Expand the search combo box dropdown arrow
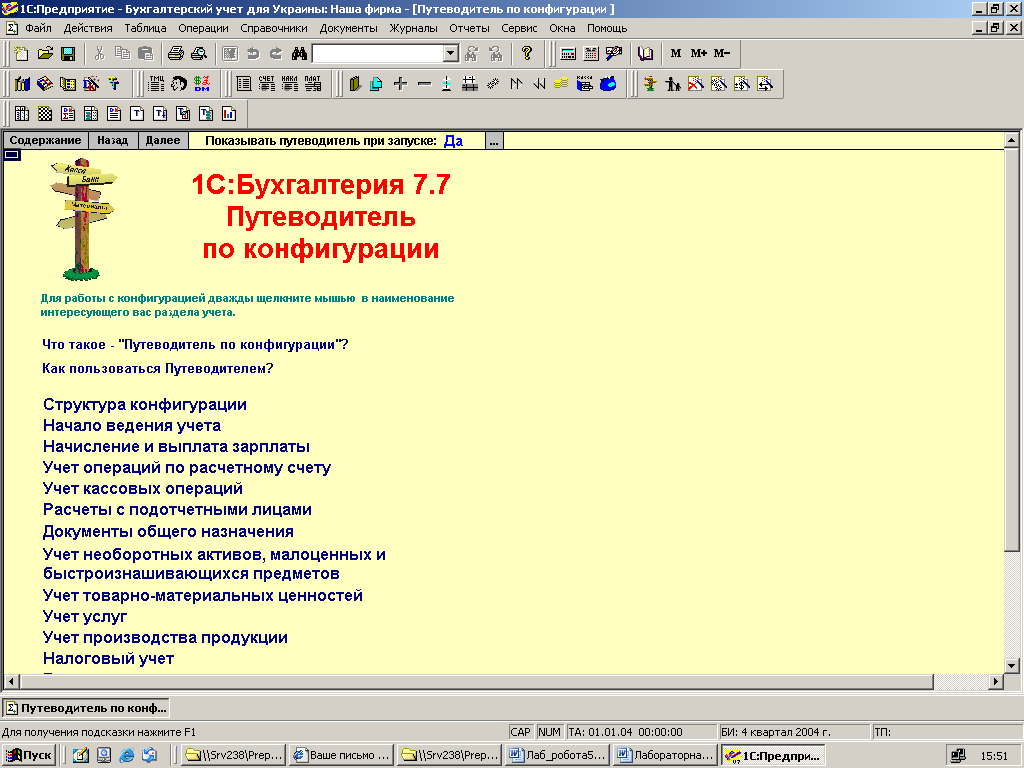Screen dimensions: 1024x768 451,54
